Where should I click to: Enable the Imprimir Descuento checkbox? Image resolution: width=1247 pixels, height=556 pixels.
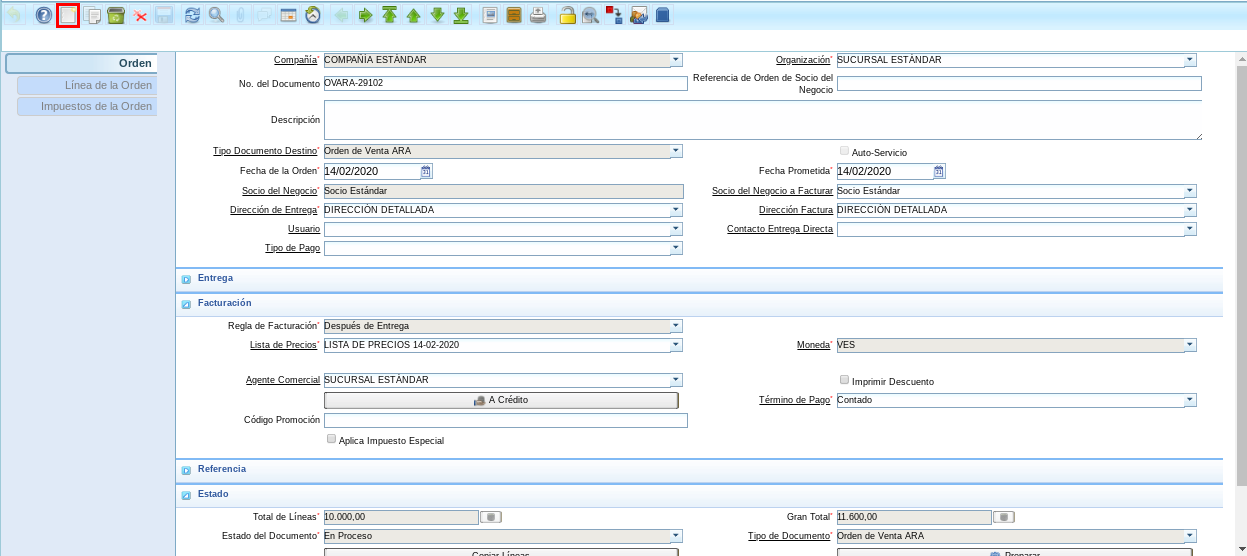(845, 381)
